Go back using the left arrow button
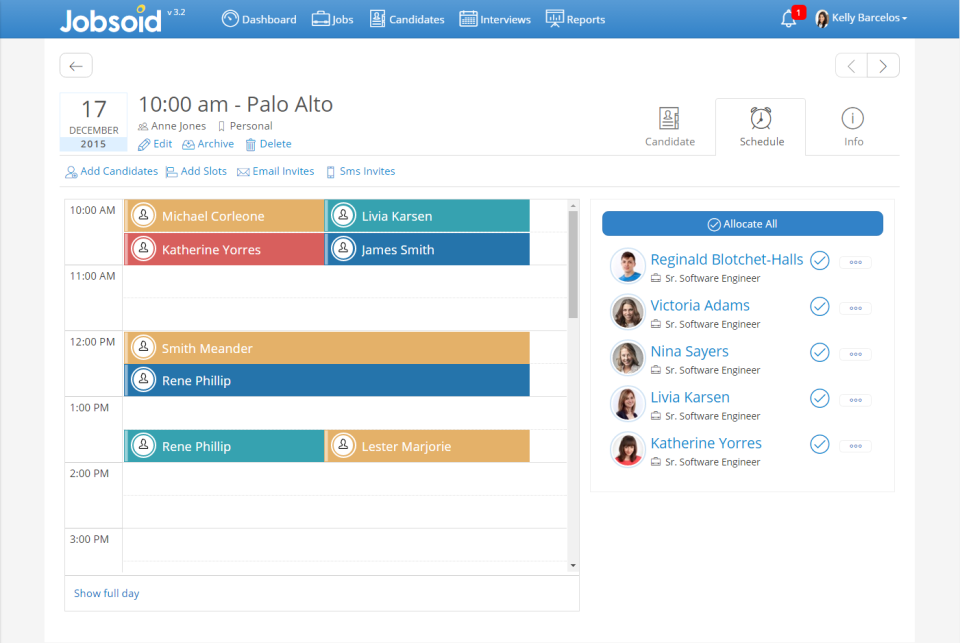The height and width of the screenshot is (643, 960). [x=76, y=66]
